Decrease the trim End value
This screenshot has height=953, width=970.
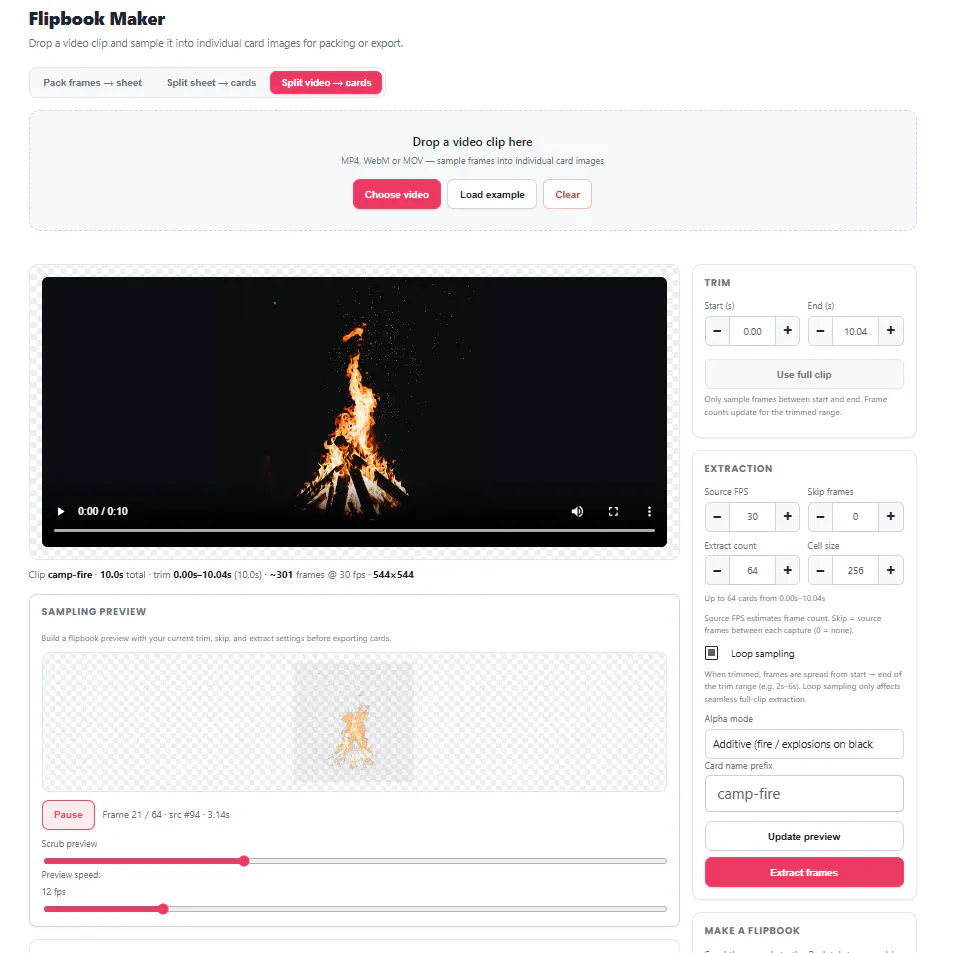[820, 331]
